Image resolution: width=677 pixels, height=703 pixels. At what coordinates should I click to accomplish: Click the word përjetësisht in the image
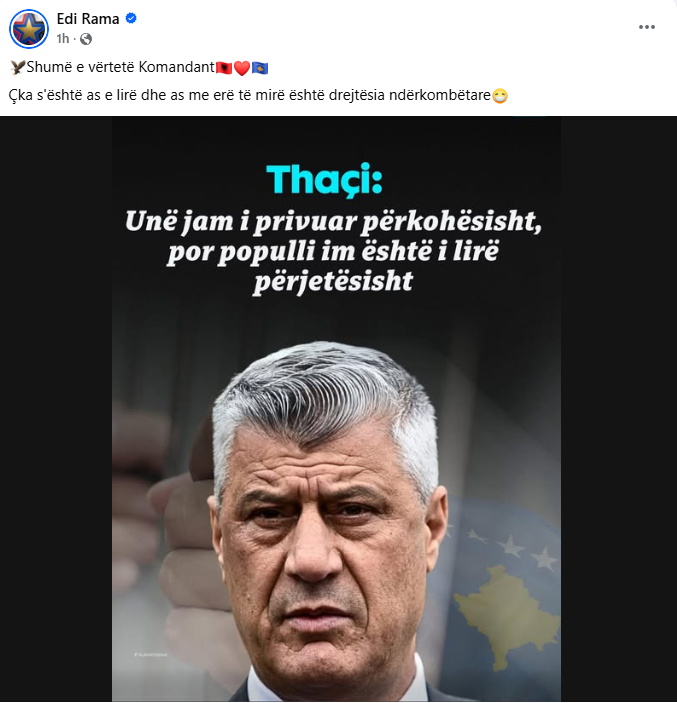[x=333, y=282]
